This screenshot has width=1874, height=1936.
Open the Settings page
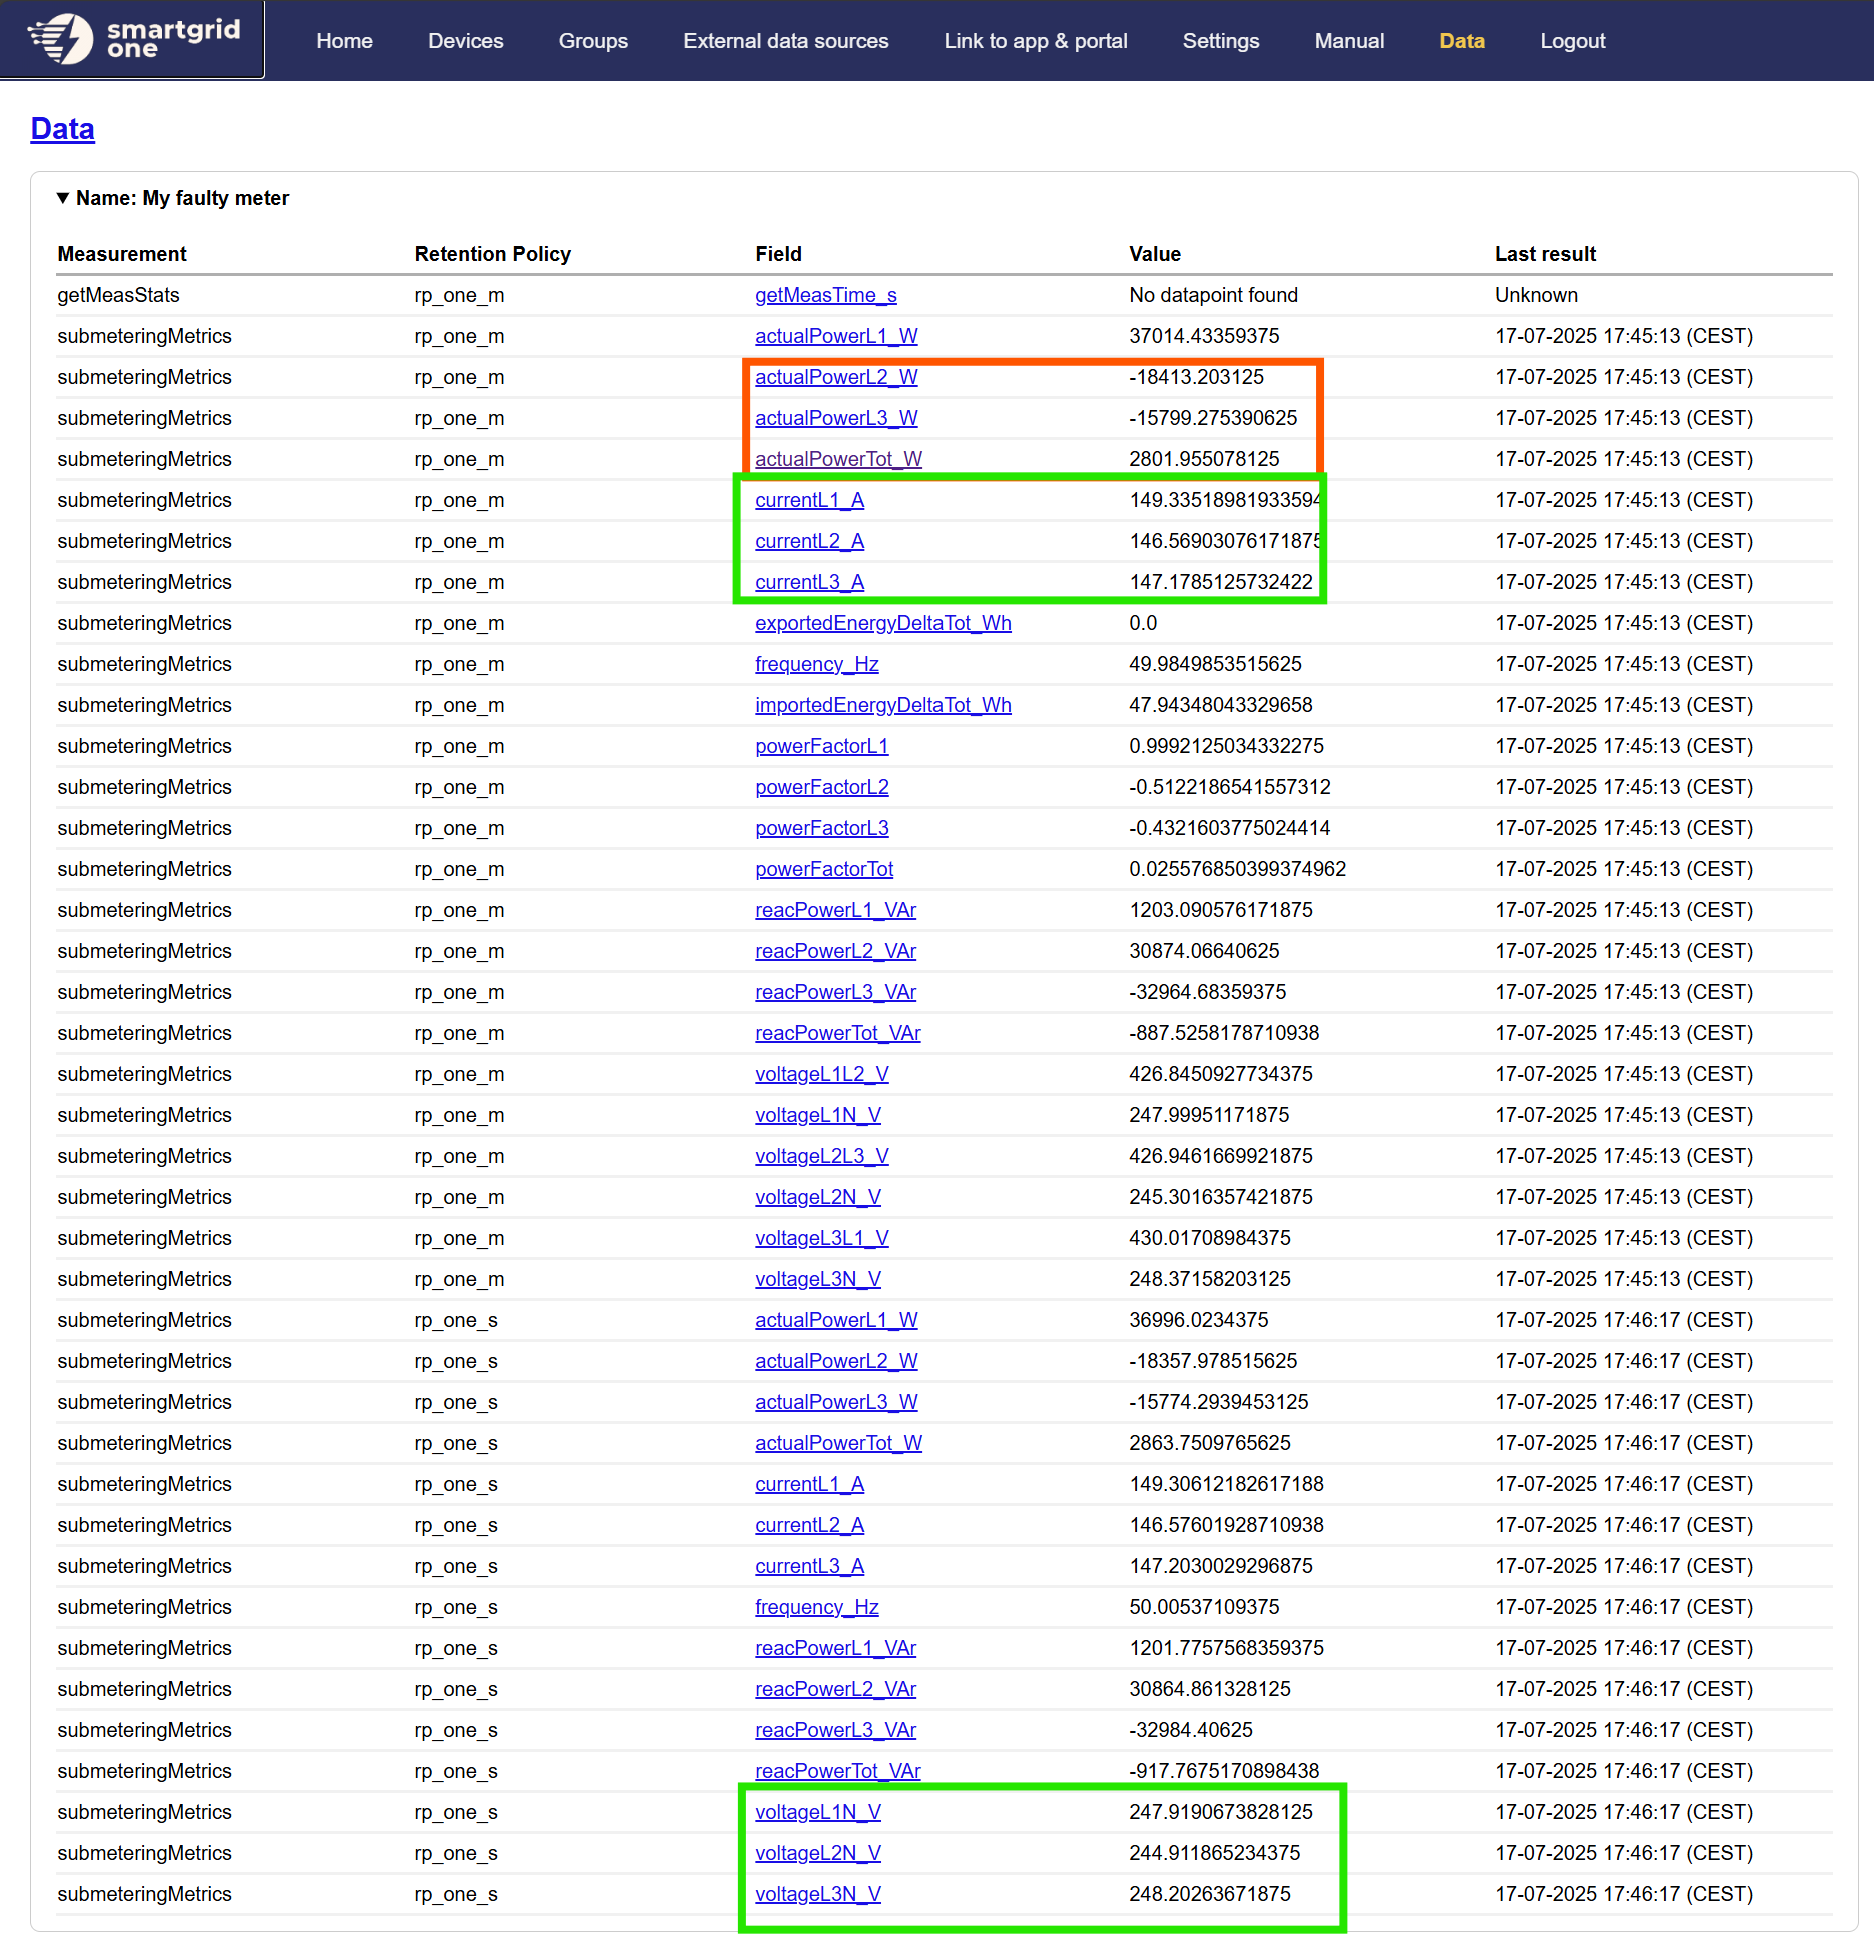[1220, 41]
